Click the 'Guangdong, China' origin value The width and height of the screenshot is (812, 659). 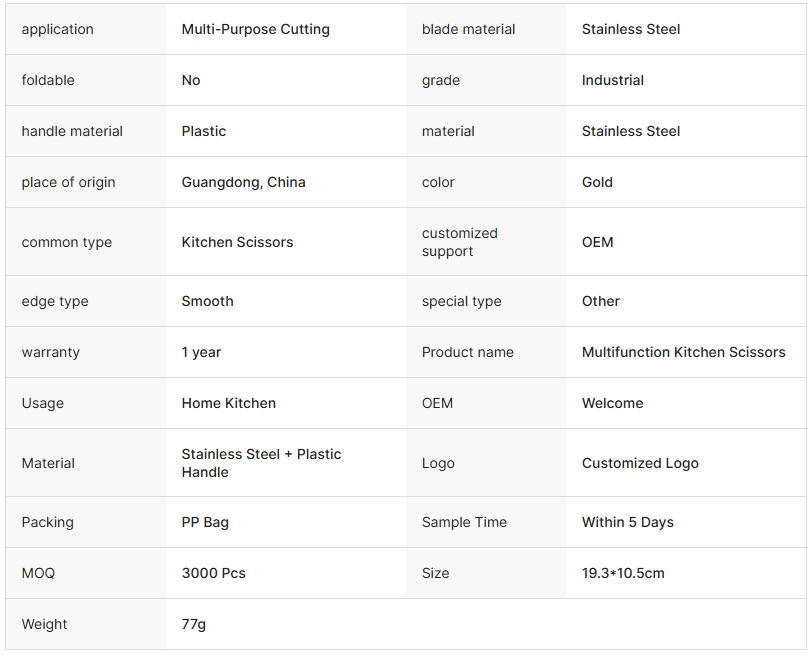243,182
